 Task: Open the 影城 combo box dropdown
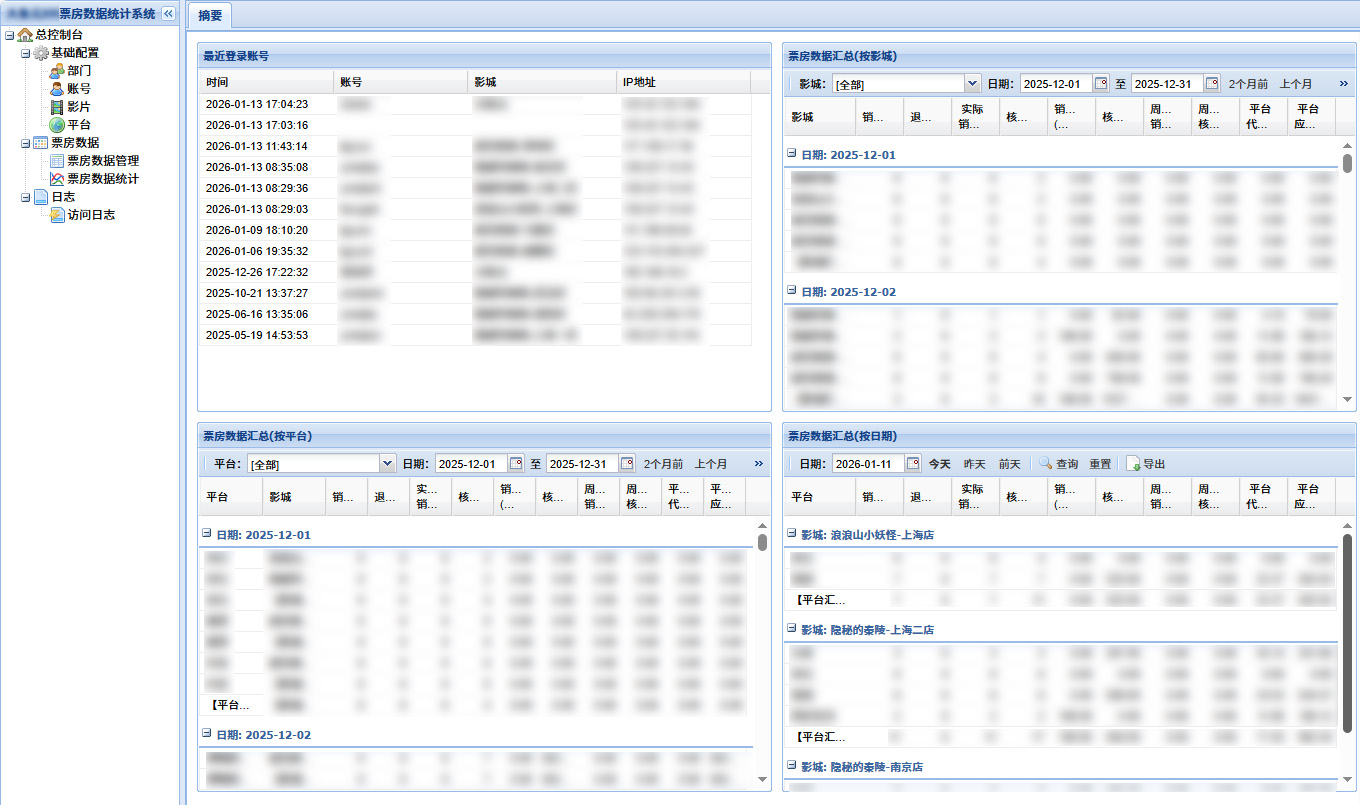point(972,84)
